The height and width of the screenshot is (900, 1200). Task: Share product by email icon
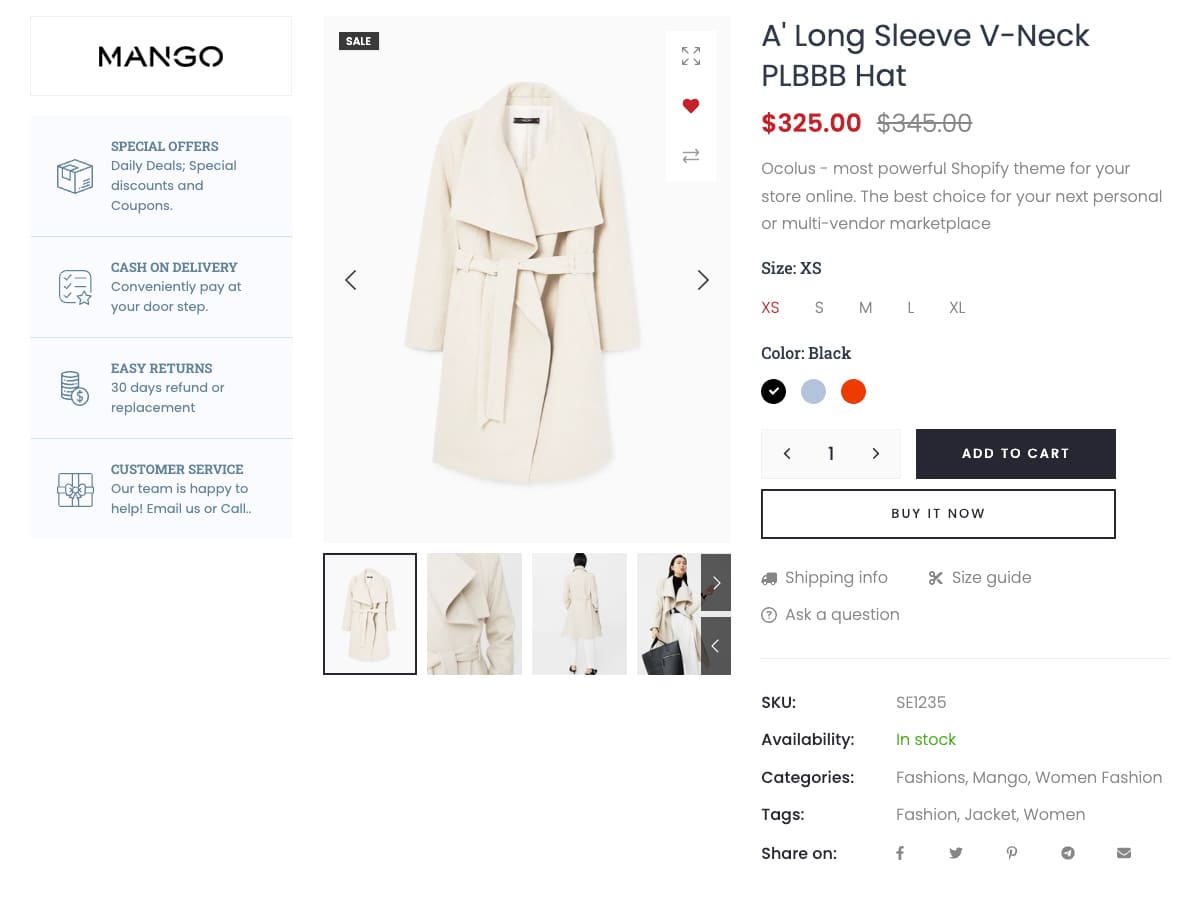1124,853
